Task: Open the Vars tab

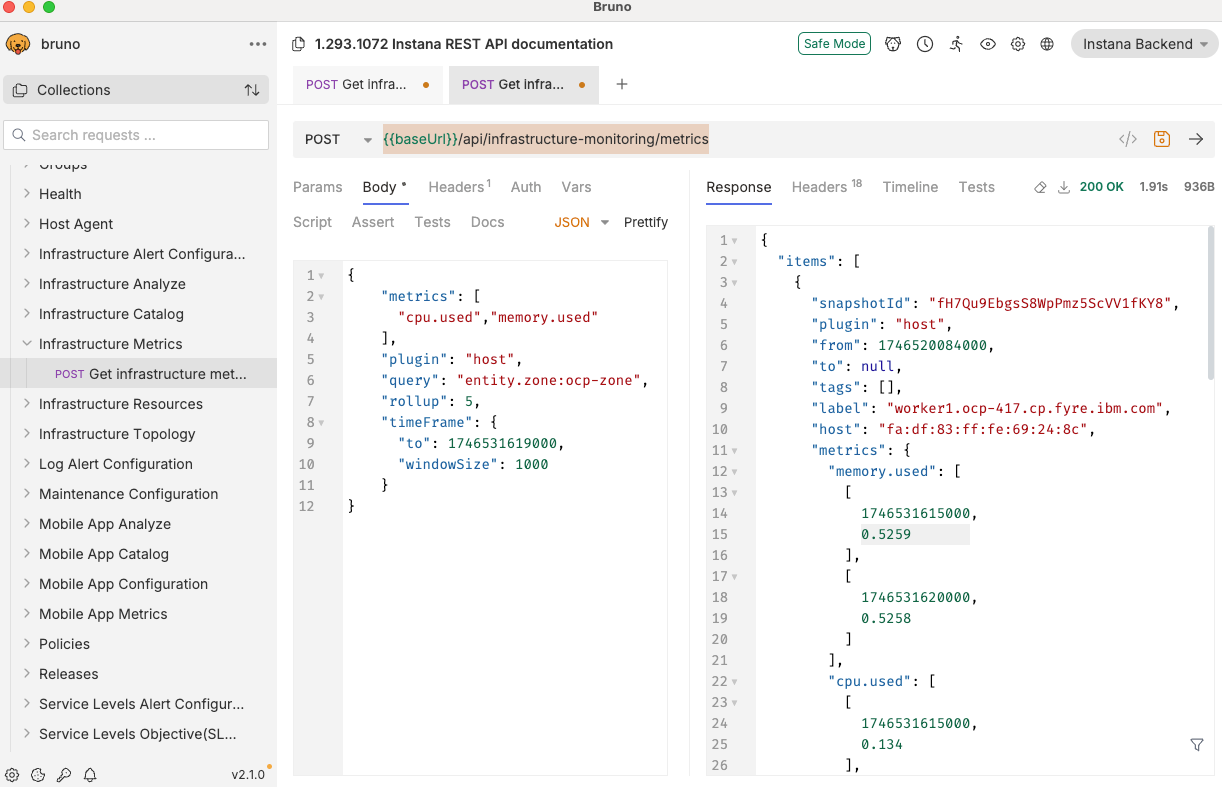Action: click(576, 187)
